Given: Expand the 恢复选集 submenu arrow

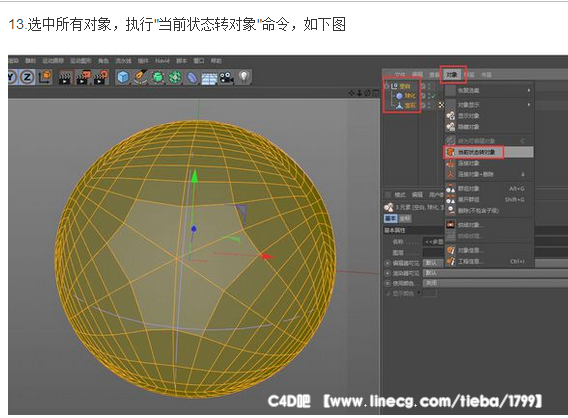Looking at the screenshot, I should [529, 90].
